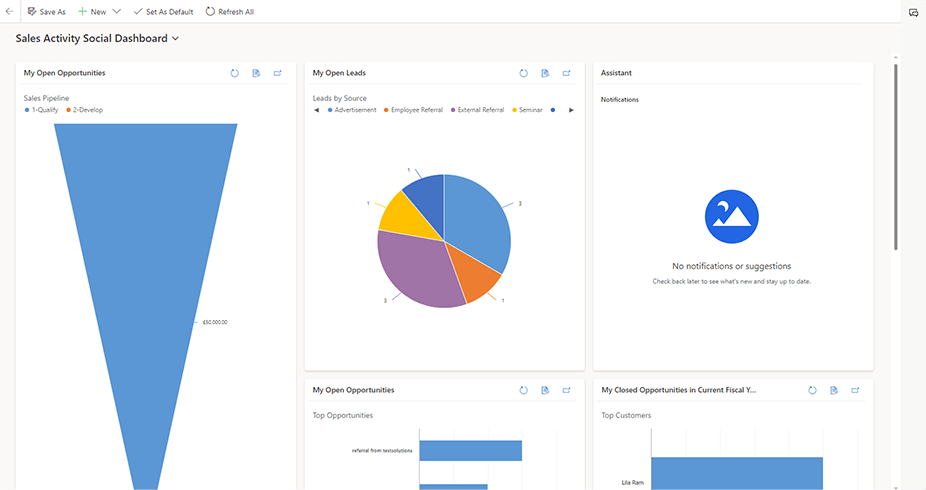Click the back arrow icon

tap(9, 12)
